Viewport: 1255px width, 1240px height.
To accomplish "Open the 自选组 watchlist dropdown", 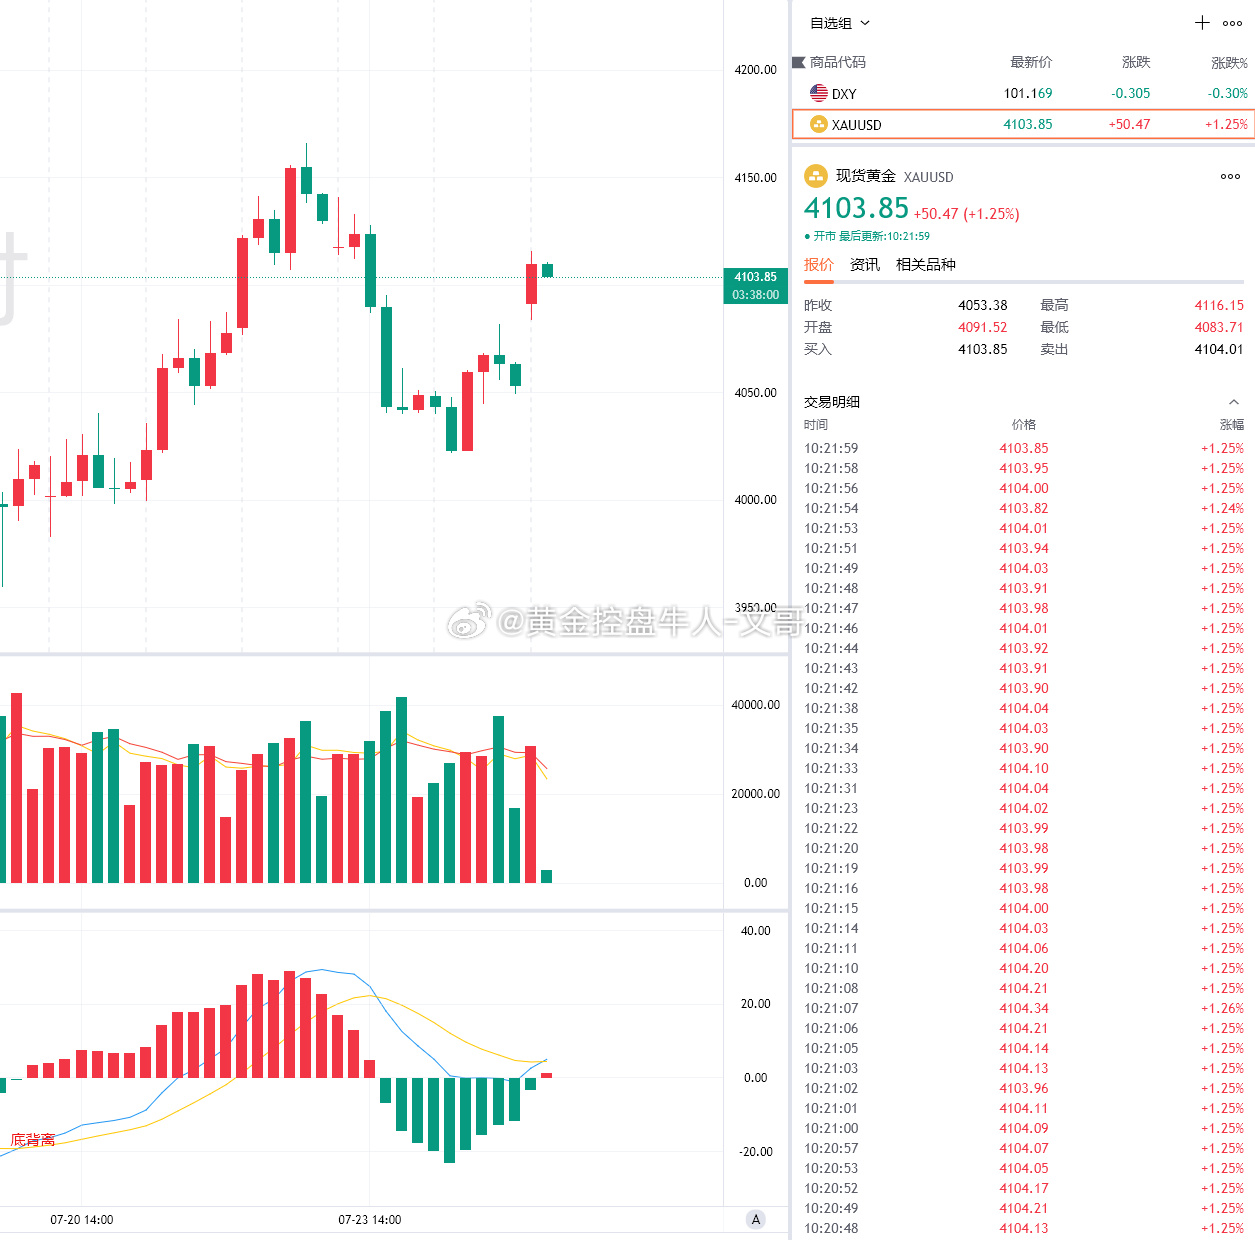I will 840,23.
